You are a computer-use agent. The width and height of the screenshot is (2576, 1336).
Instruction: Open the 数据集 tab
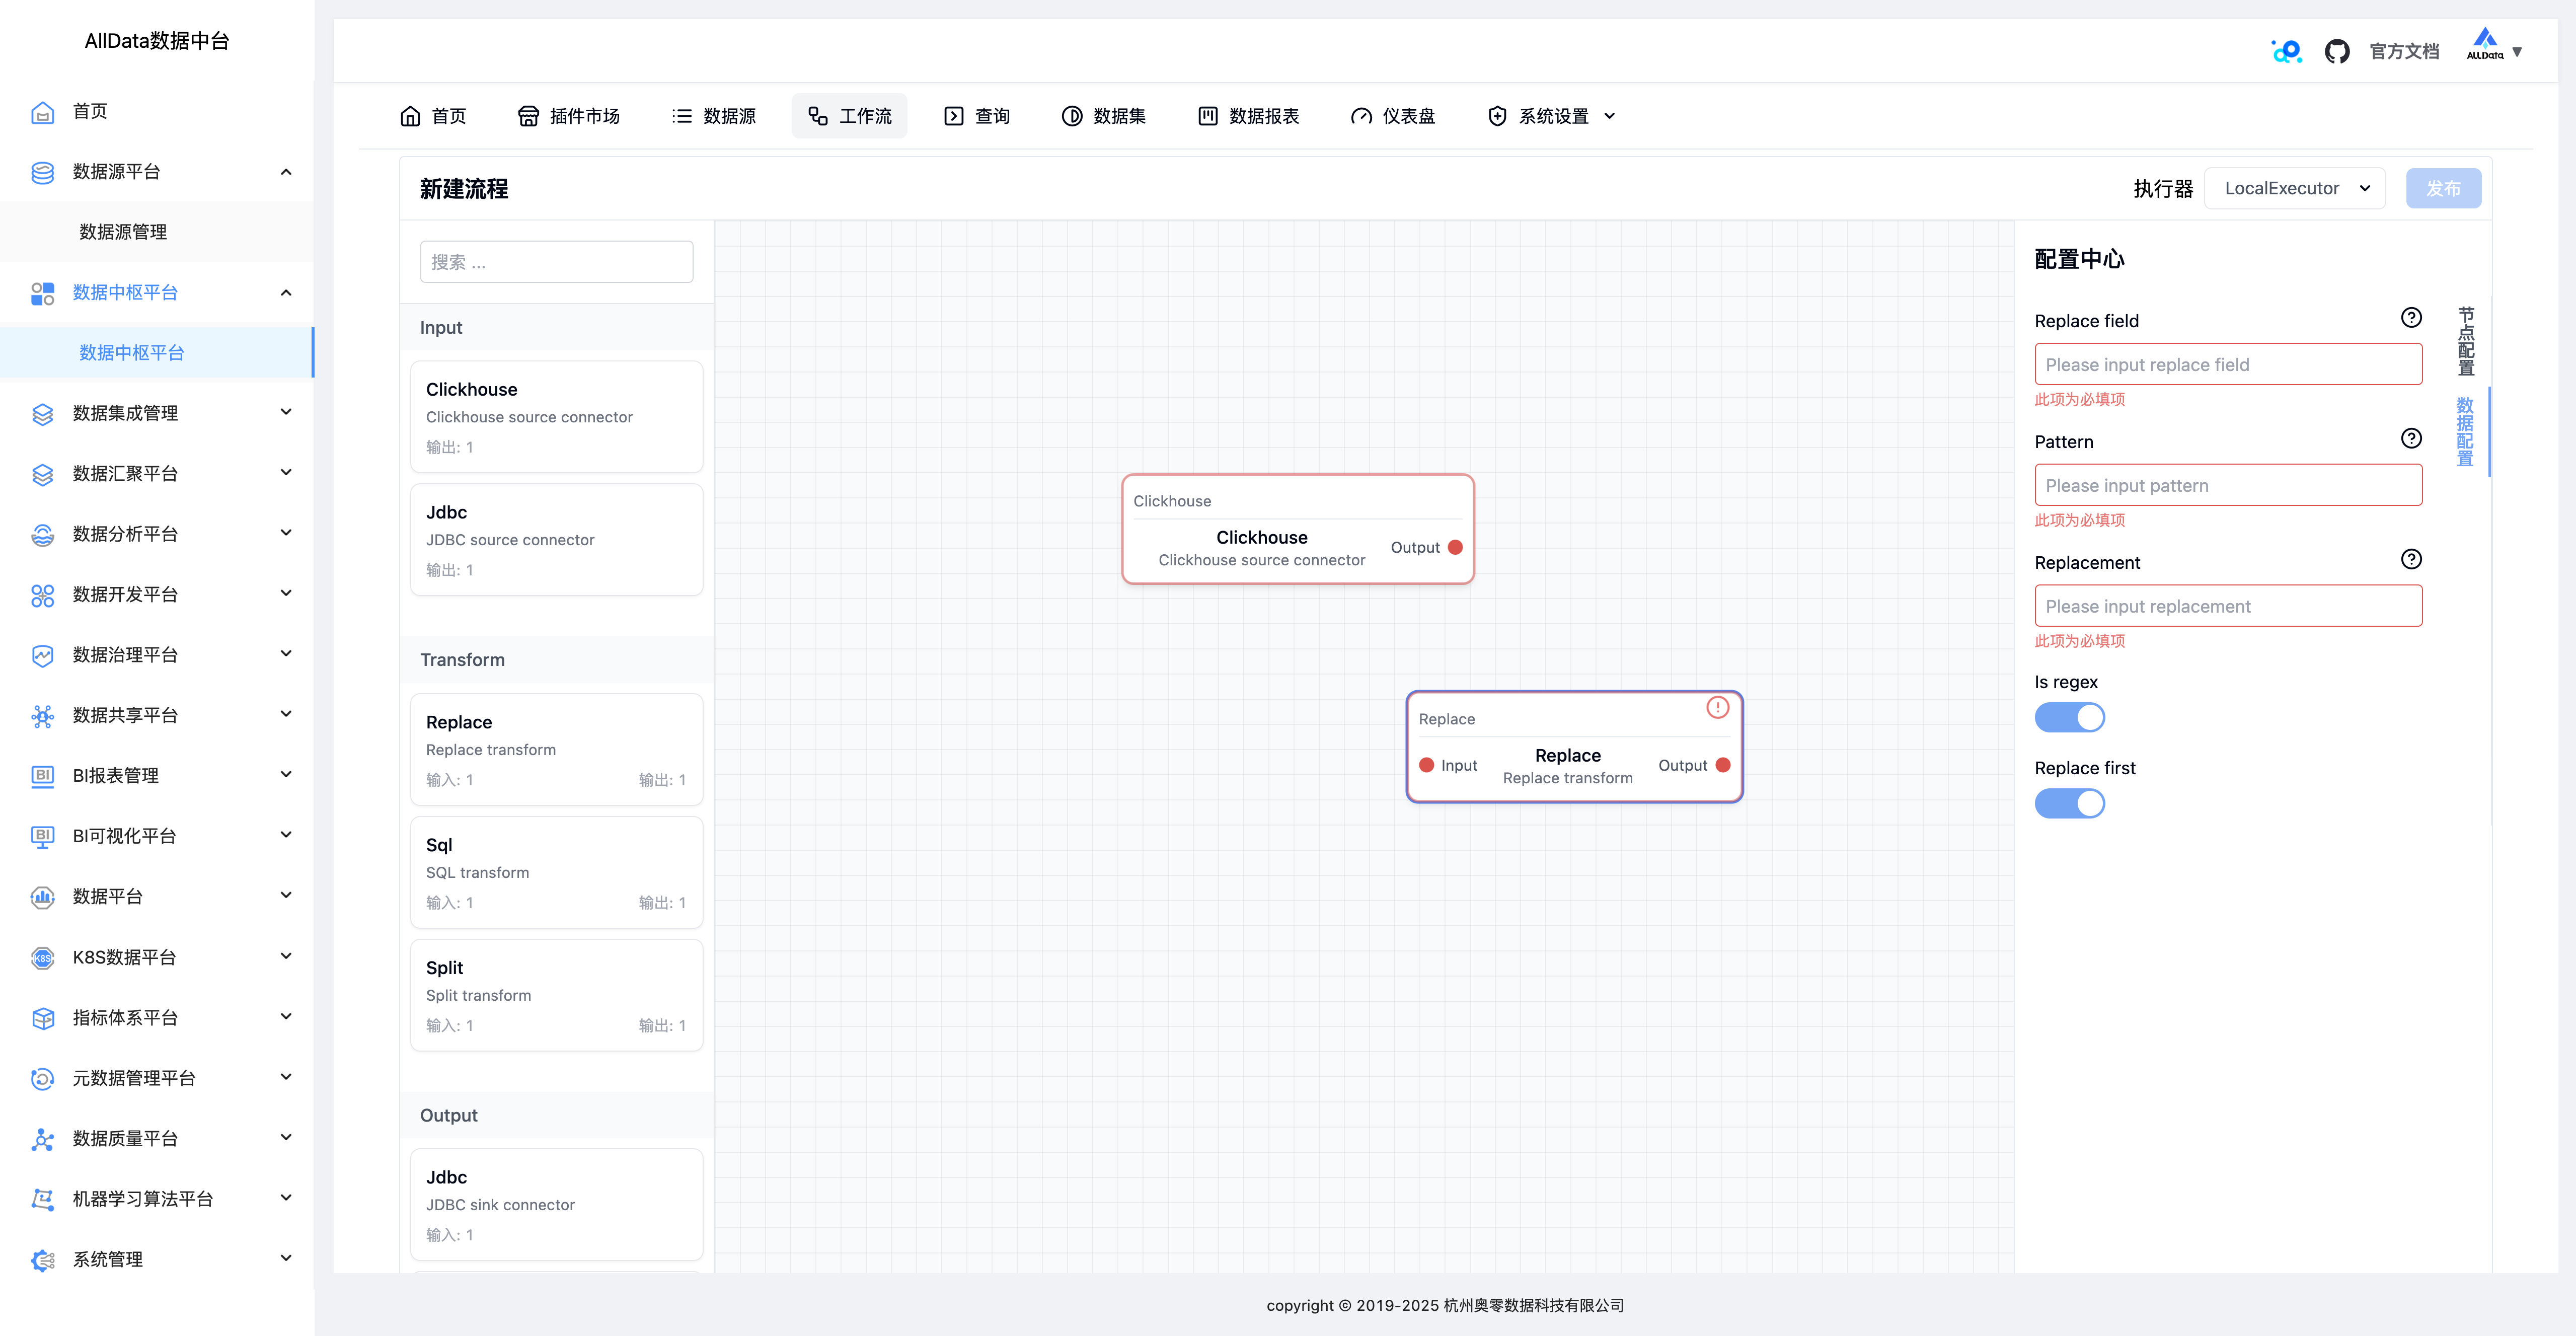[x=1103, y=116]
